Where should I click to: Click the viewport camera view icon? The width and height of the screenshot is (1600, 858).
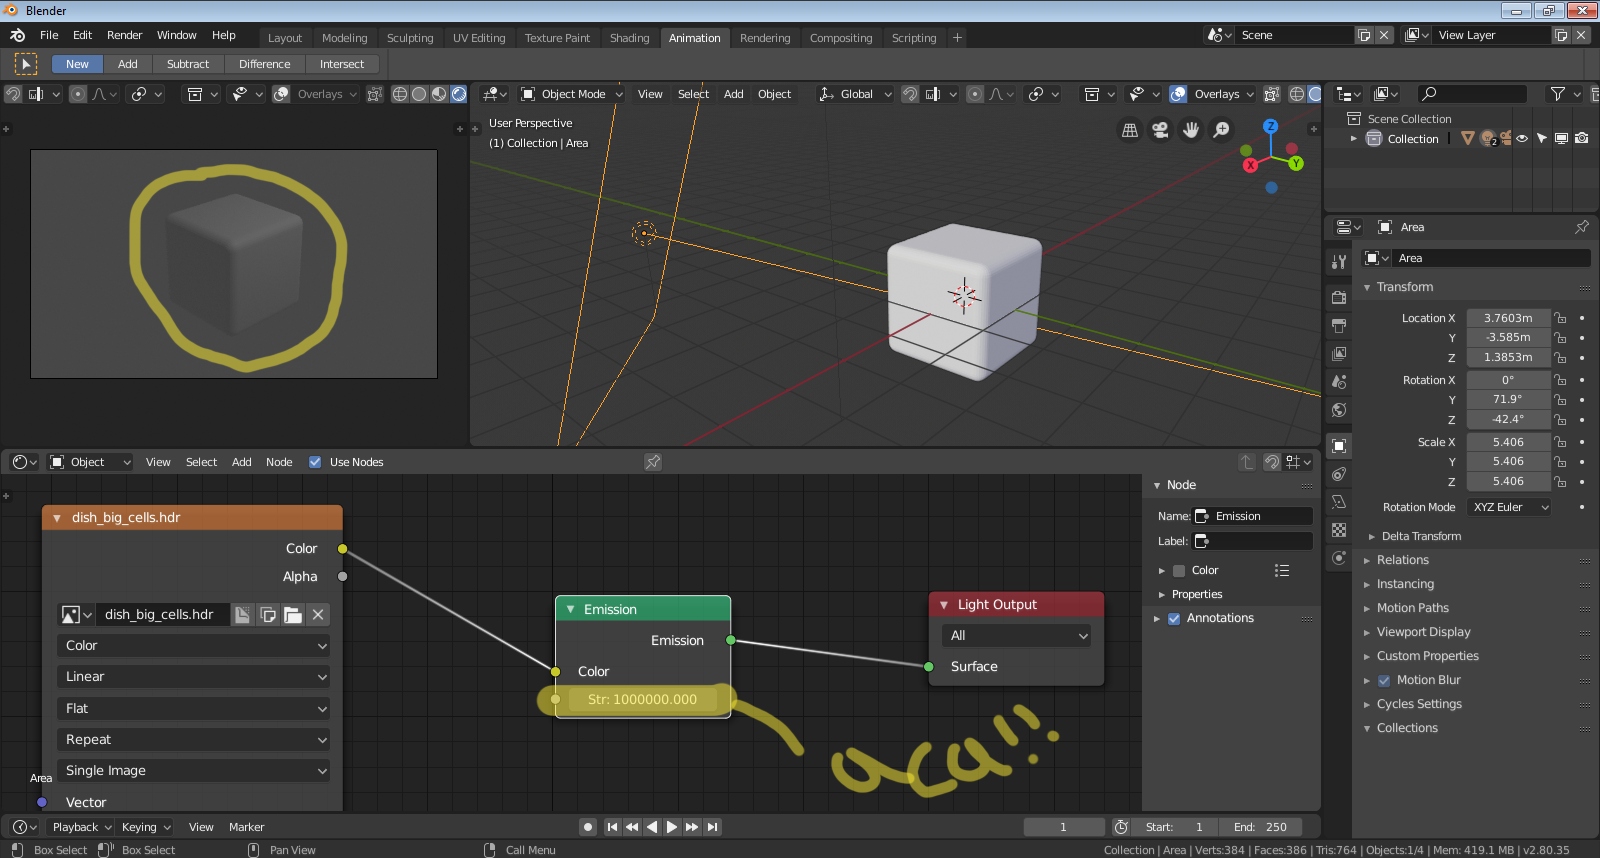pyautogui.click(x=1160, y=130)
